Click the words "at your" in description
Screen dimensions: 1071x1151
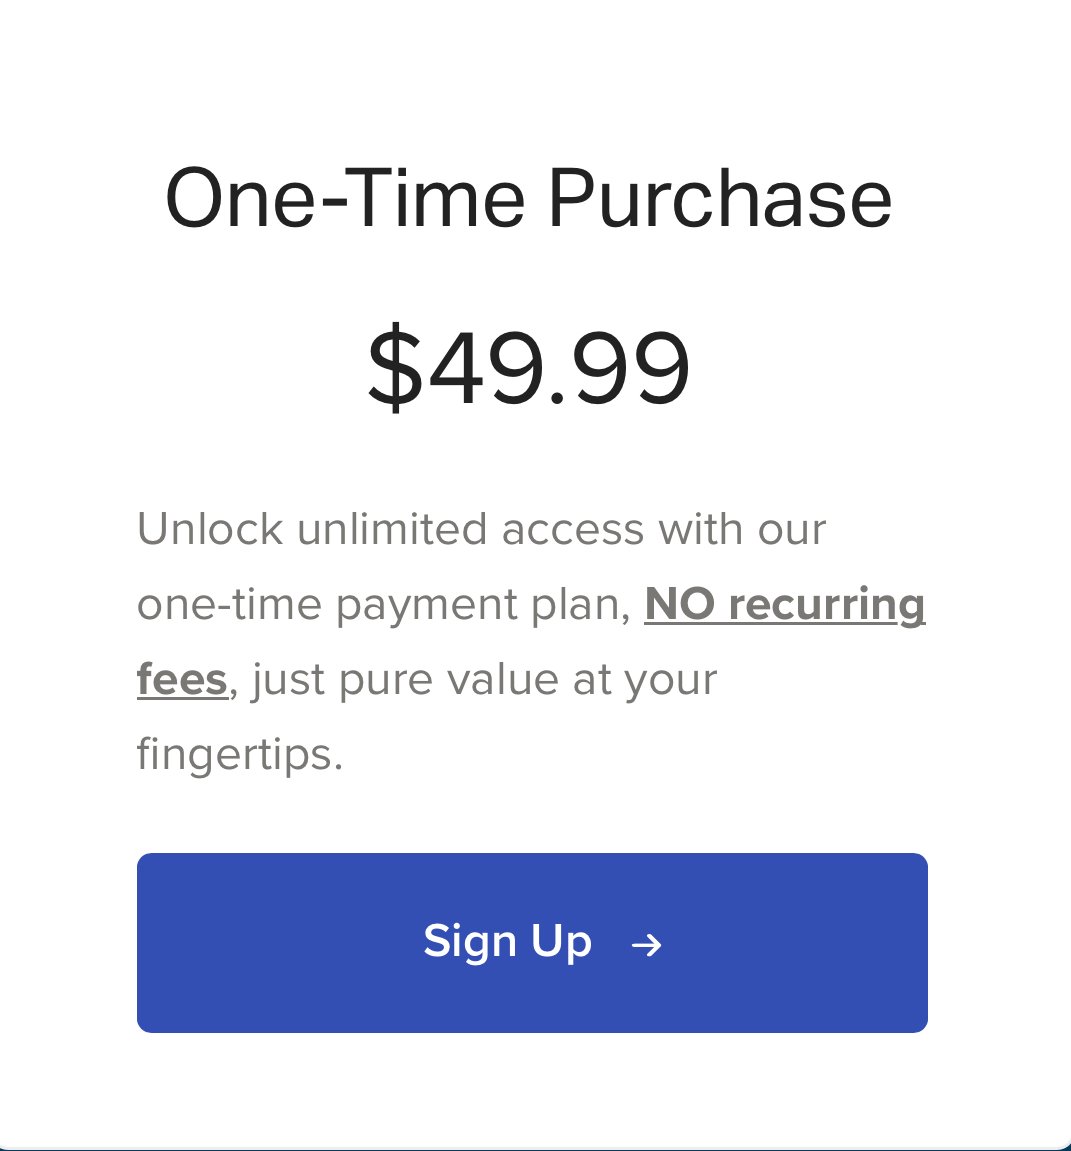645,680
